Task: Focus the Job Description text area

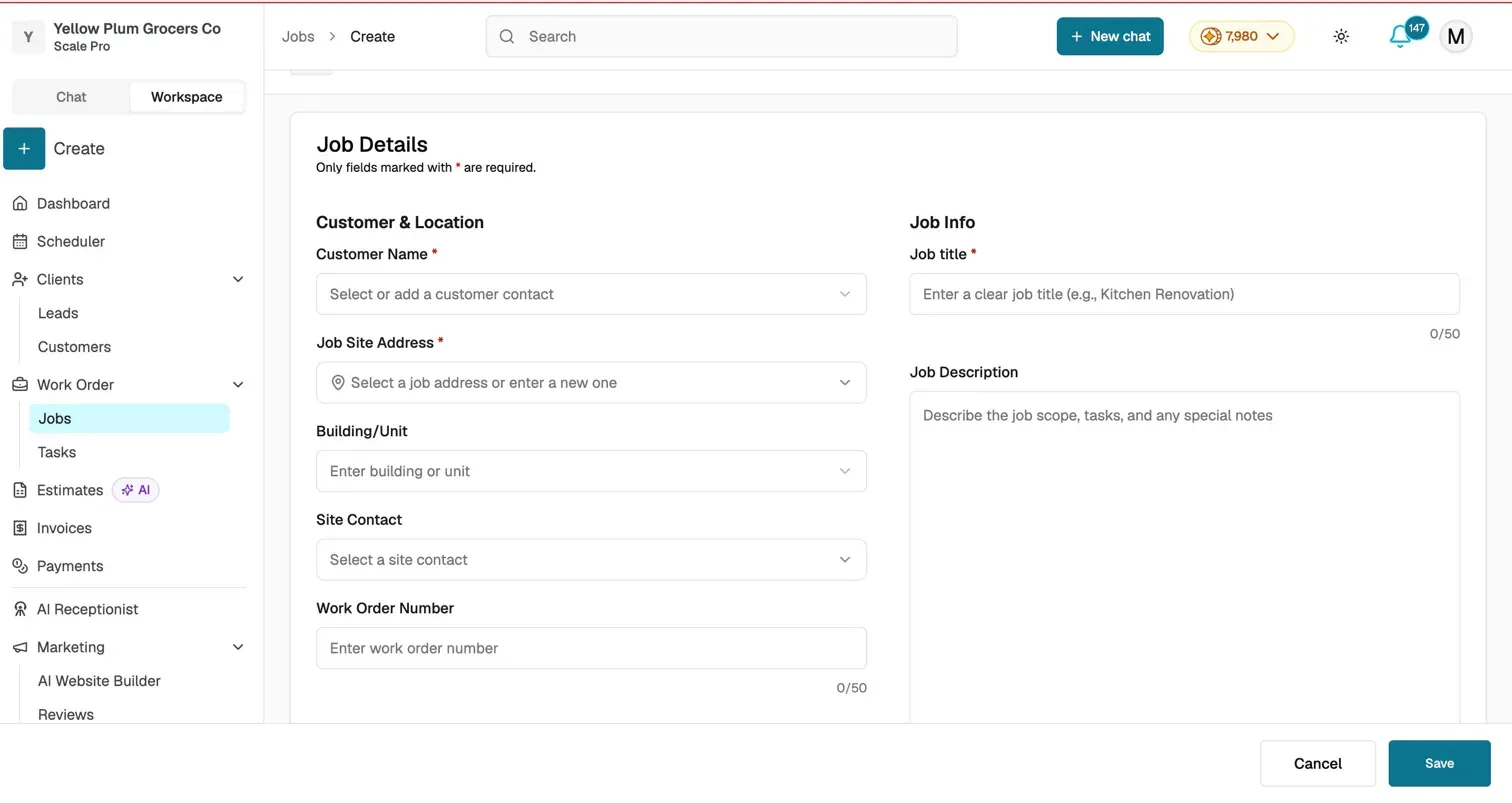Action: point(1184,558)
